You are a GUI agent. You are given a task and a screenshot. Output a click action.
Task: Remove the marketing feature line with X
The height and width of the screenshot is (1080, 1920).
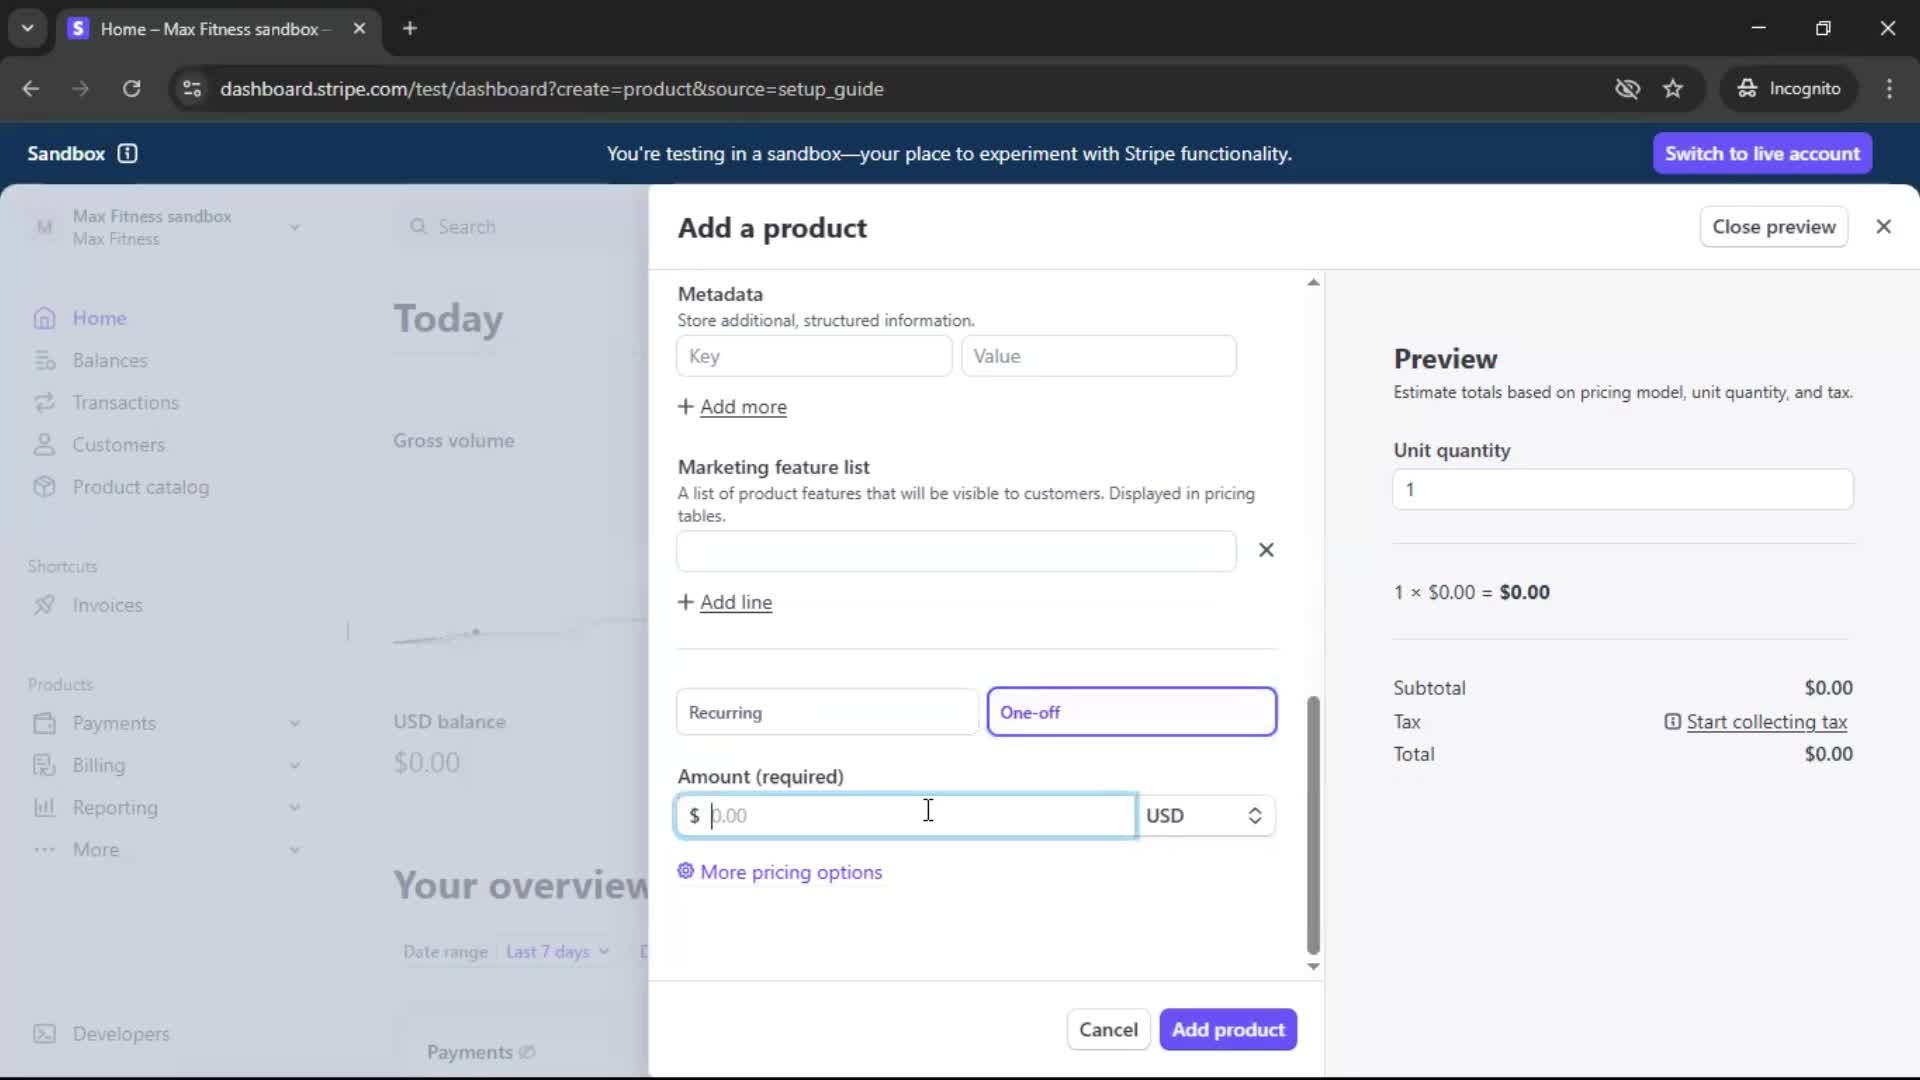coord(1266,550)
